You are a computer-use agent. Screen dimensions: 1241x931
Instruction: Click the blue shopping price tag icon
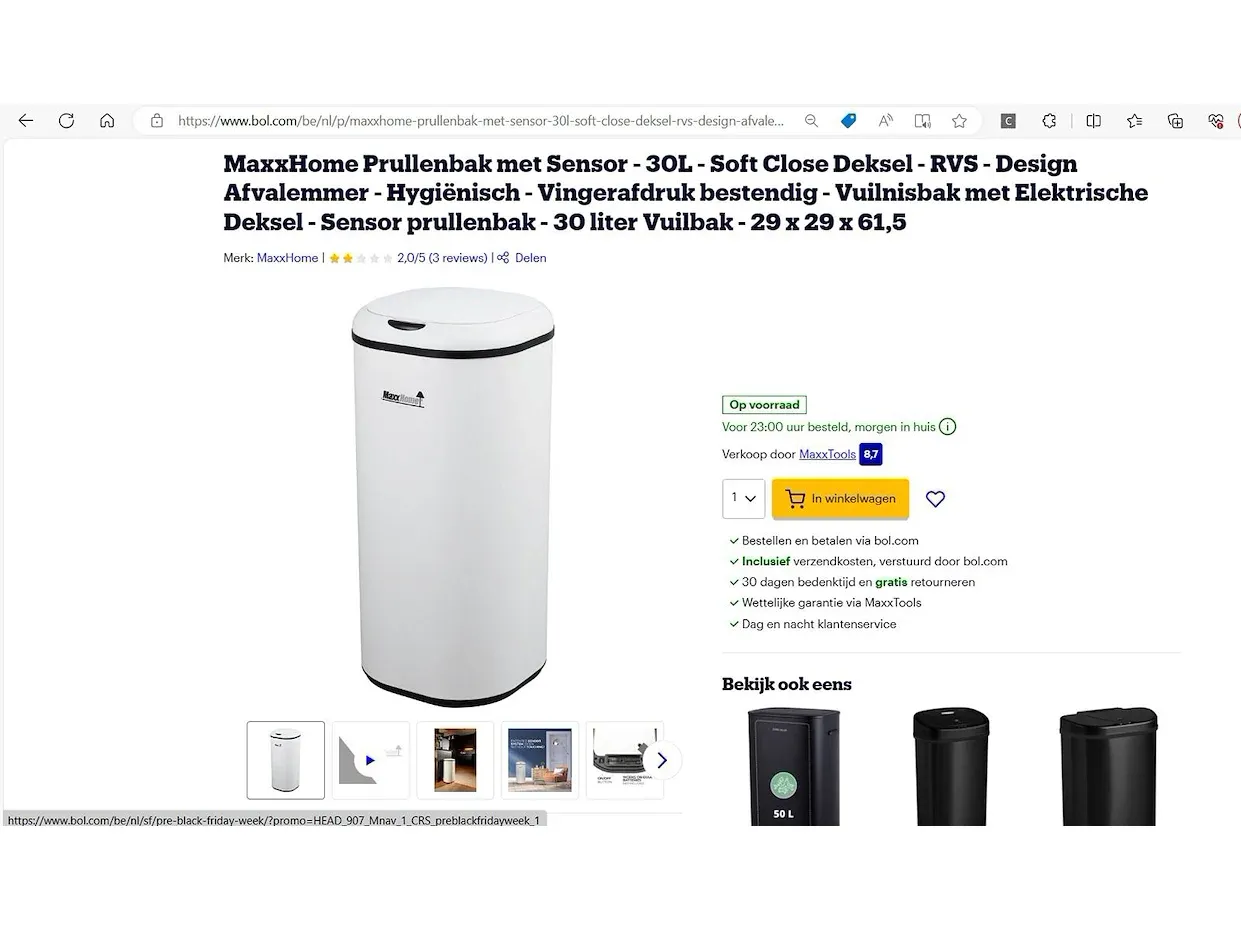point(848,121)
